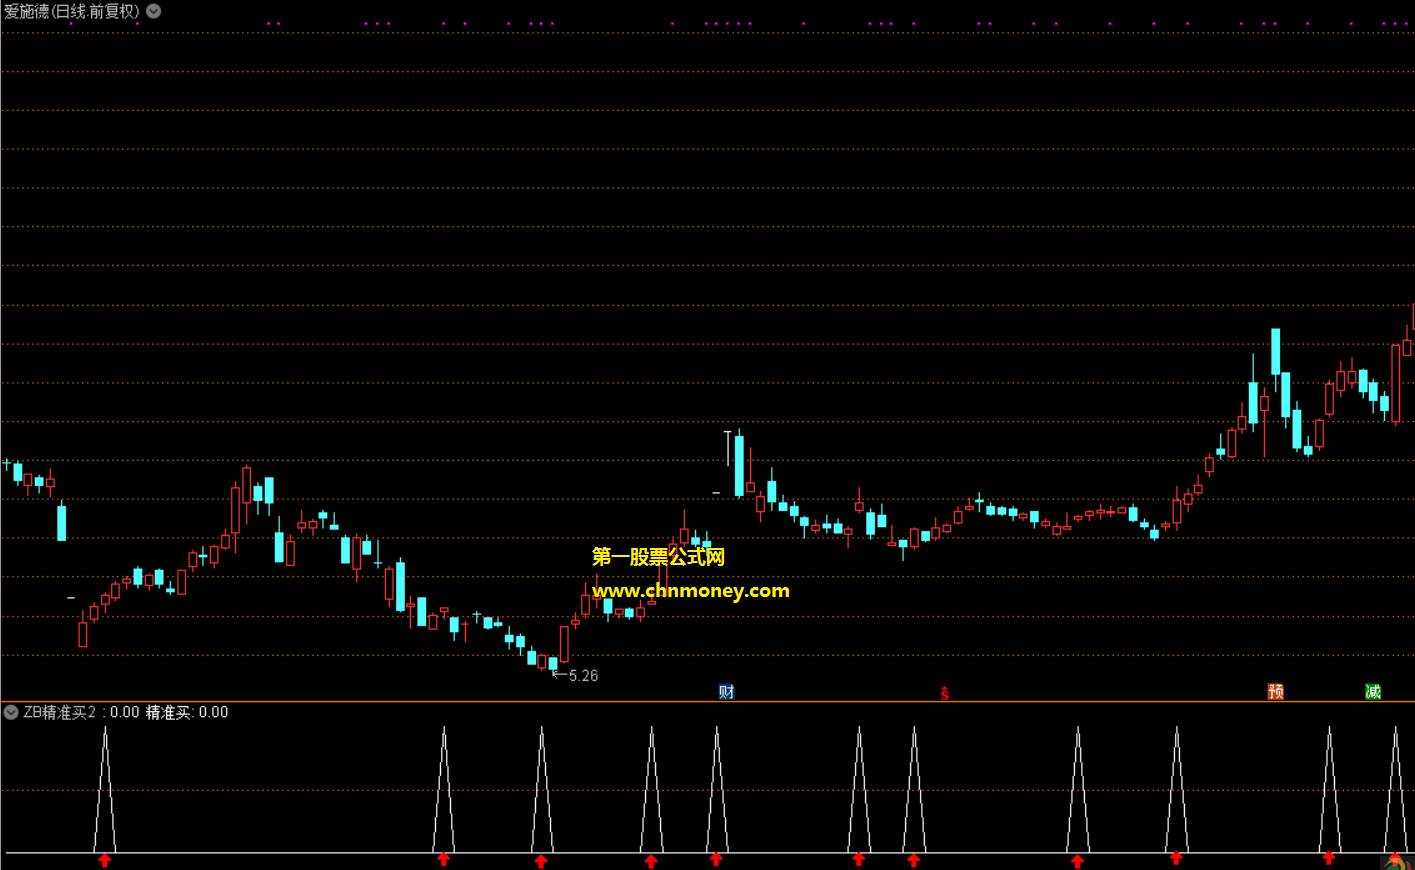The image size is (1415, 870).
Task: Click the red S marker on the timeline
Action: coord(944,692)
